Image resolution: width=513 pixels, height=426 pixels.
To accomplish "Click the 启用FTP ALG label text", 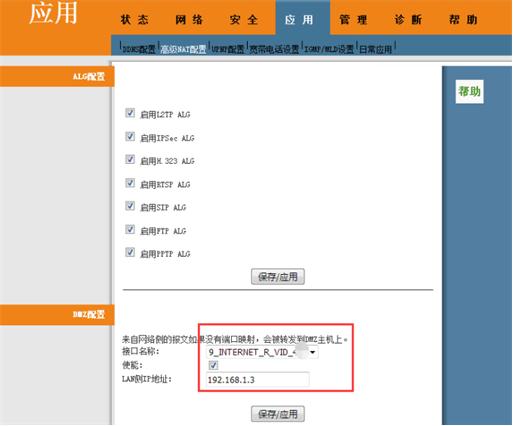I will point(163,231).
